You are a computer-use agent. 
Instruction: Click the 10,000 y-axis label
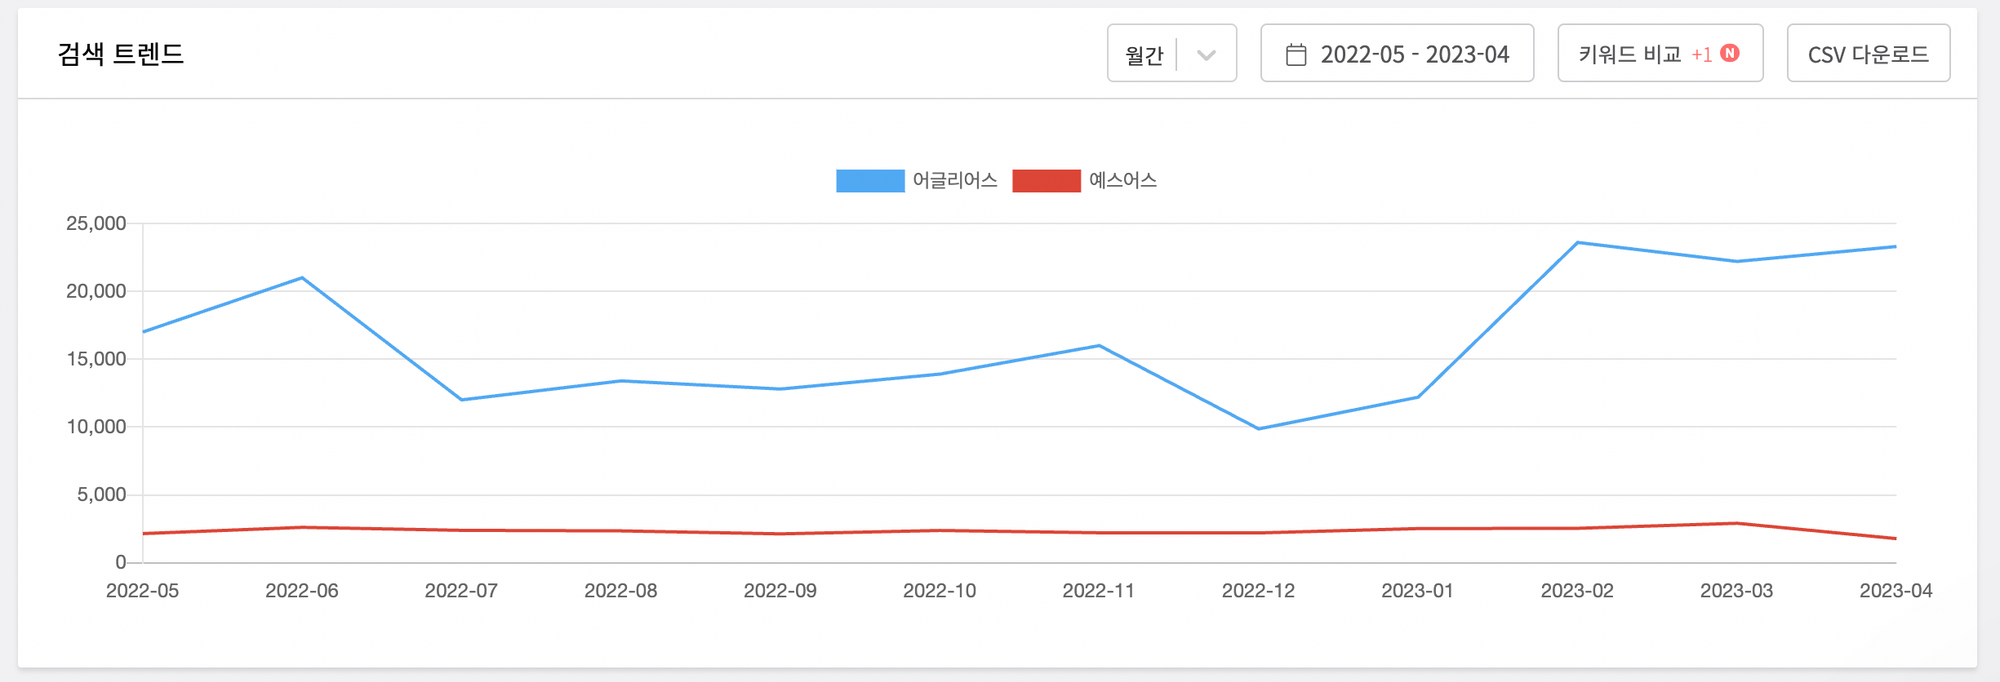(x=96, y=427)
